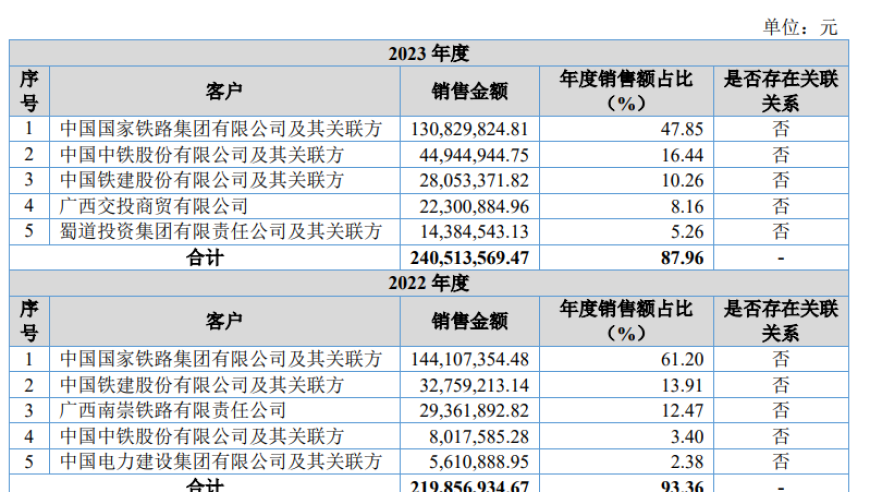This screenshot has width=870, height=492.
Task: Click percentage value 3.40
Action: [x=687, y=437]
